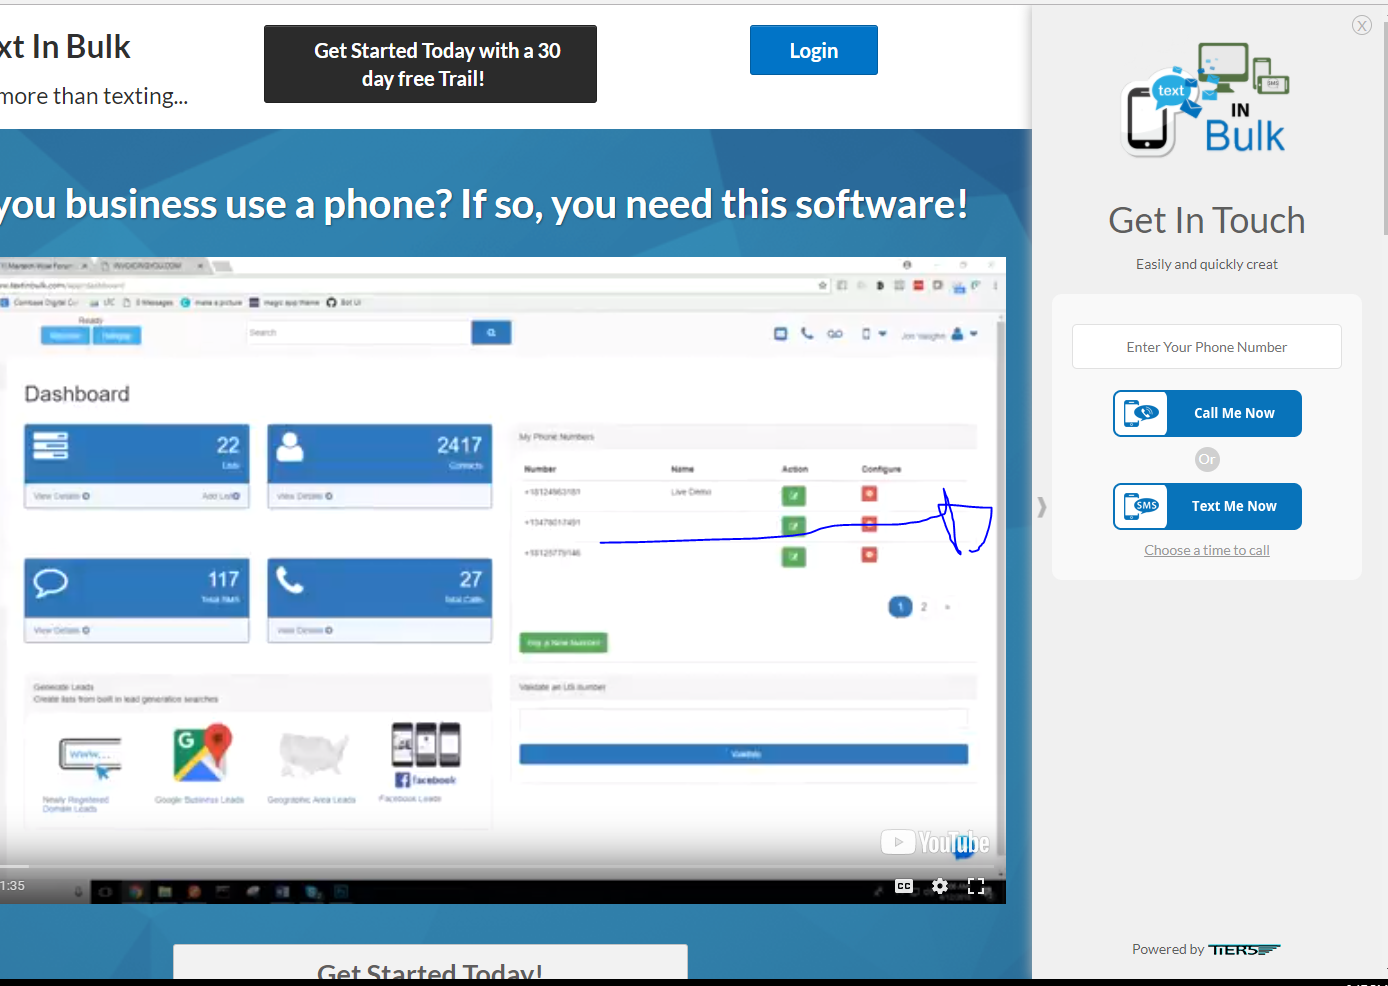
Task: Click the video headline about phone software
Action: (x=484, y=204)
